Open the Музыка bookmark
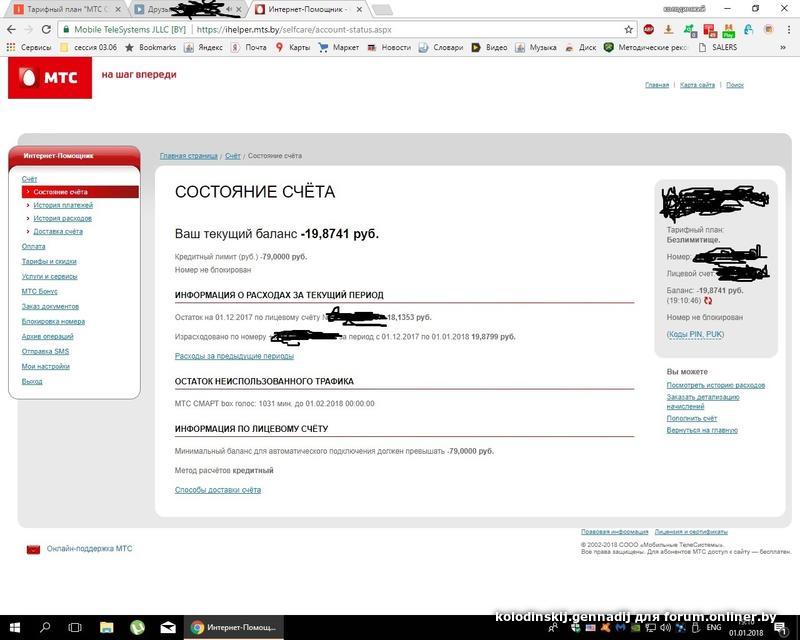 (536, 47)
